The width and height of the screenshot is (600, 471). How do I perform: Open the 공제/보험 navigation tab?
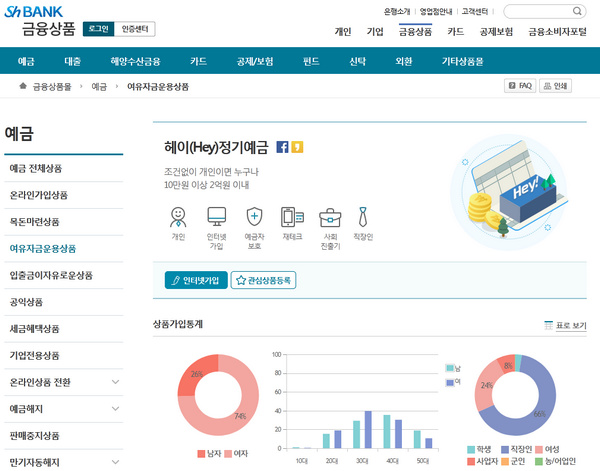point(255,61)
